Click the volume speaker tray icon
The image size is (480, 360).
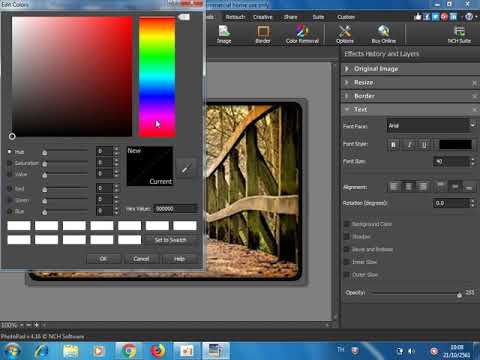(411, 351)
